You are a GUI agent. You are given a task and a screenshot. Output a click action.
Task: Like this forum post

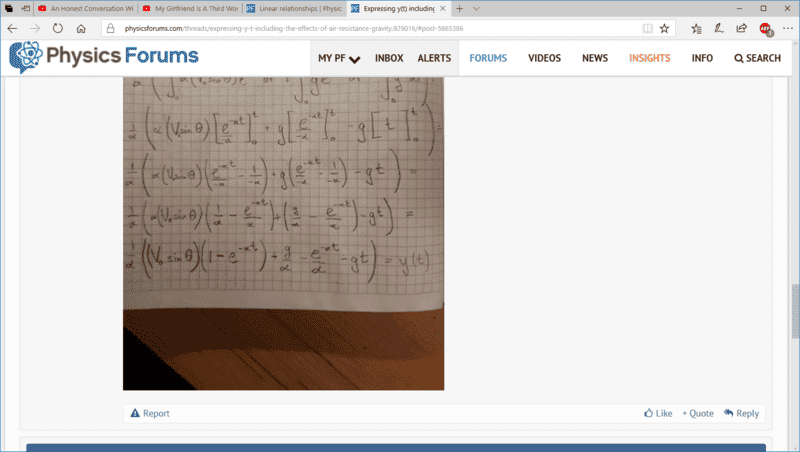pos(658,413)
